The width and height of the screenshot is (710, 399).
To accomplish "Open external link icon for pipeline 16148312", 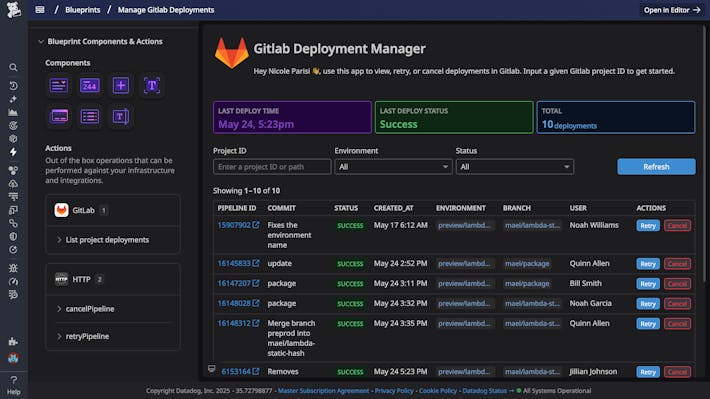I will point(256,323).
